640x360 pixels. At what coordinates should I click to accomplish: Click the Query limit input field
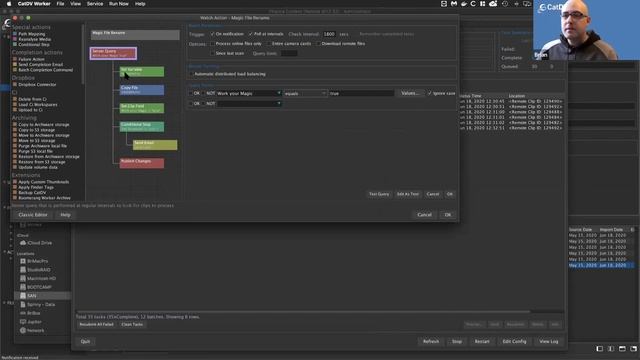pyautogui.click(x=289, y=53)
